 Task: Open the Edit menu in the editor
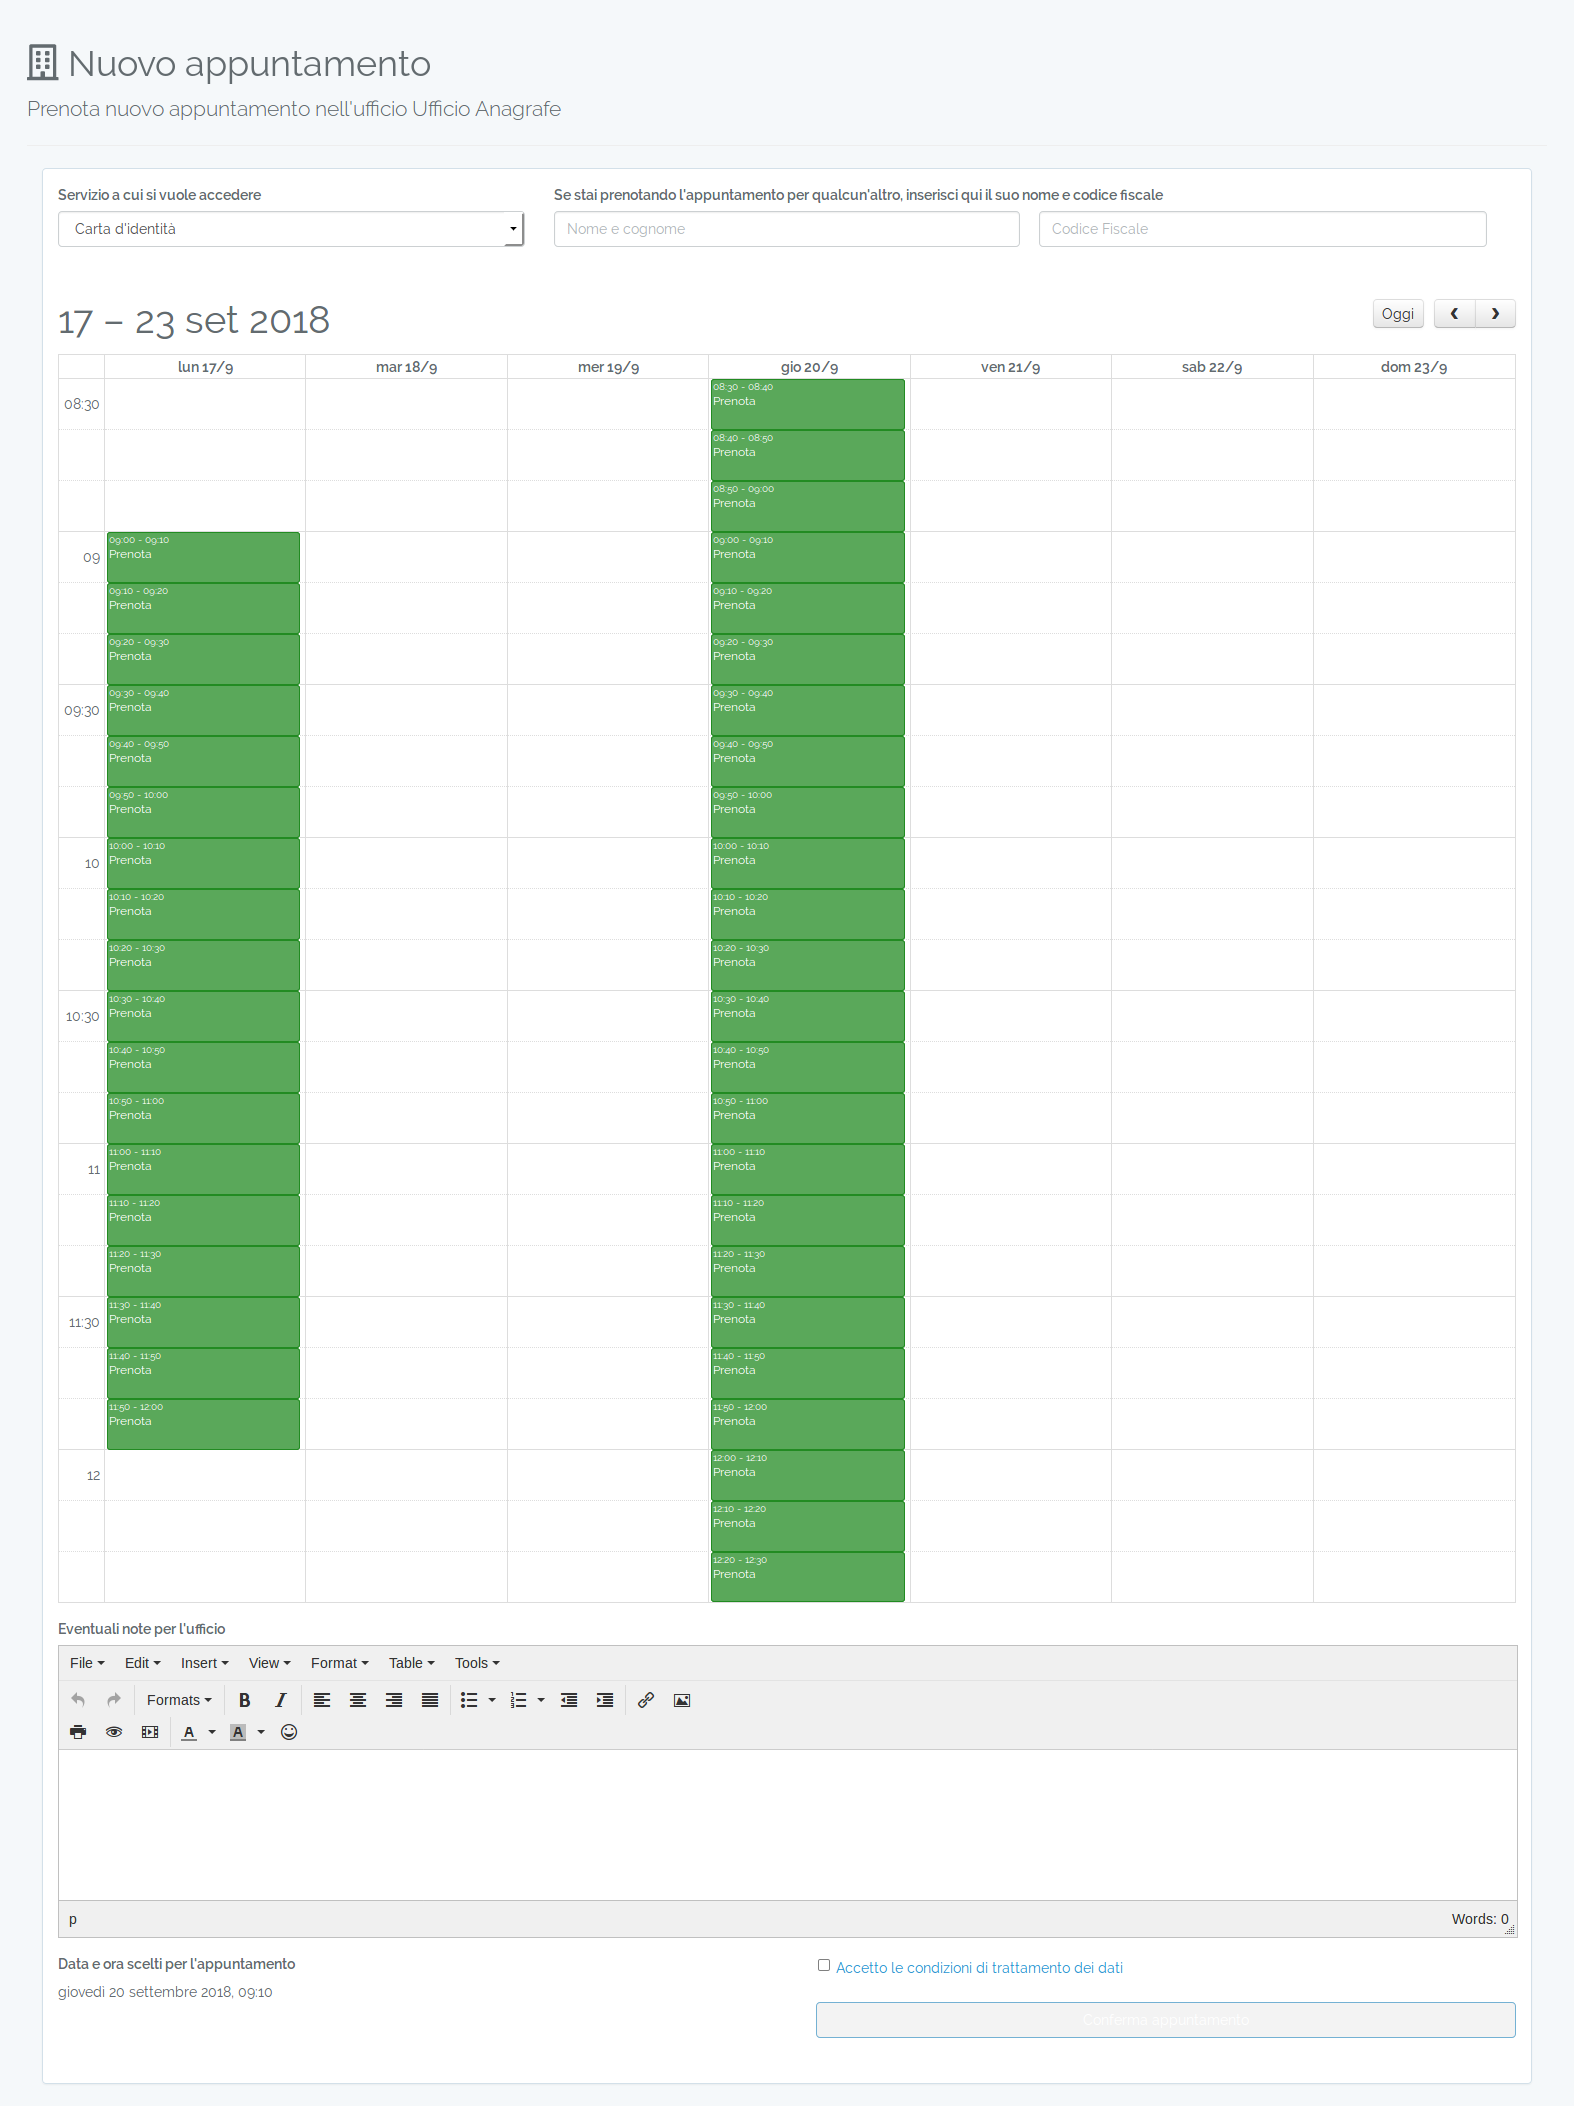click(x=142, y=1663)
